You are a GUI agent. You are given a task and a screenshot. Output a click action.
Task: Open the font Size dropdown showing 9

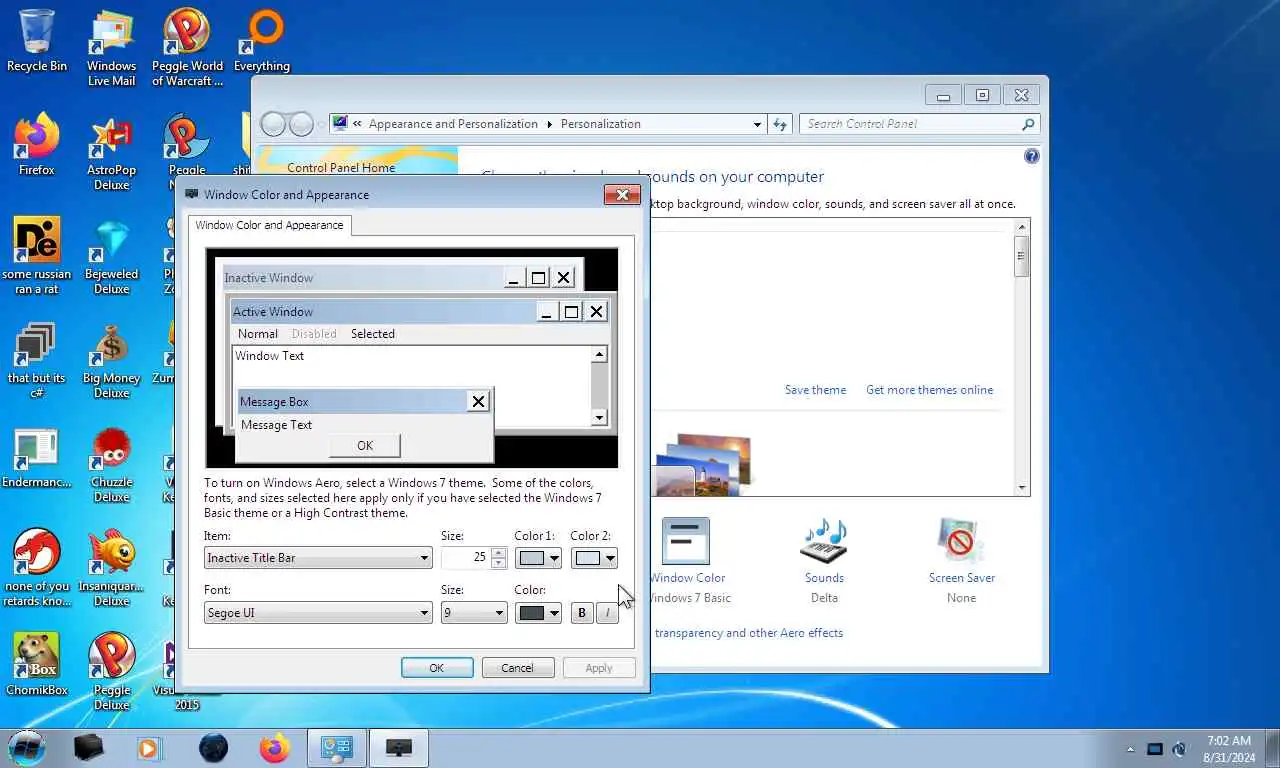tap(474, 613)
